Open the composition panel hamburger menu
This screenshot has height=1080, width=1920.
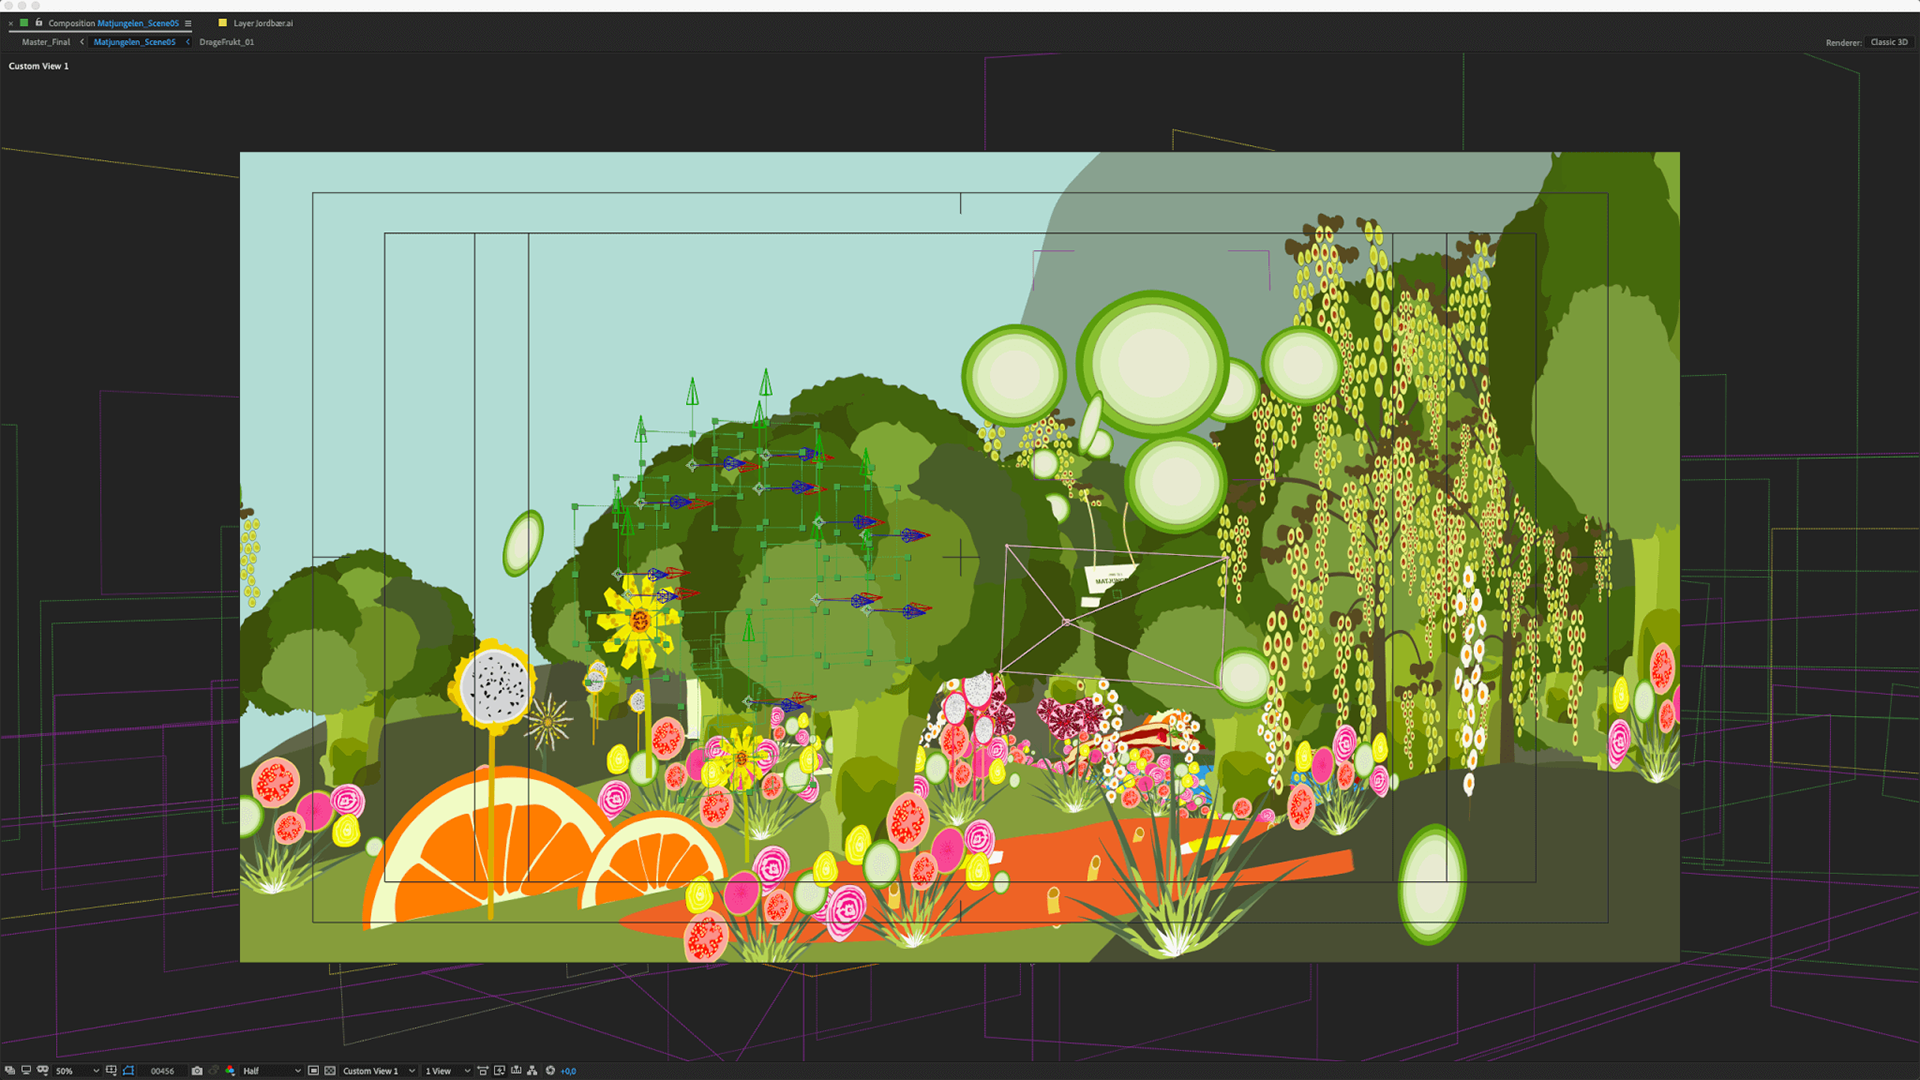coord(188,23)
